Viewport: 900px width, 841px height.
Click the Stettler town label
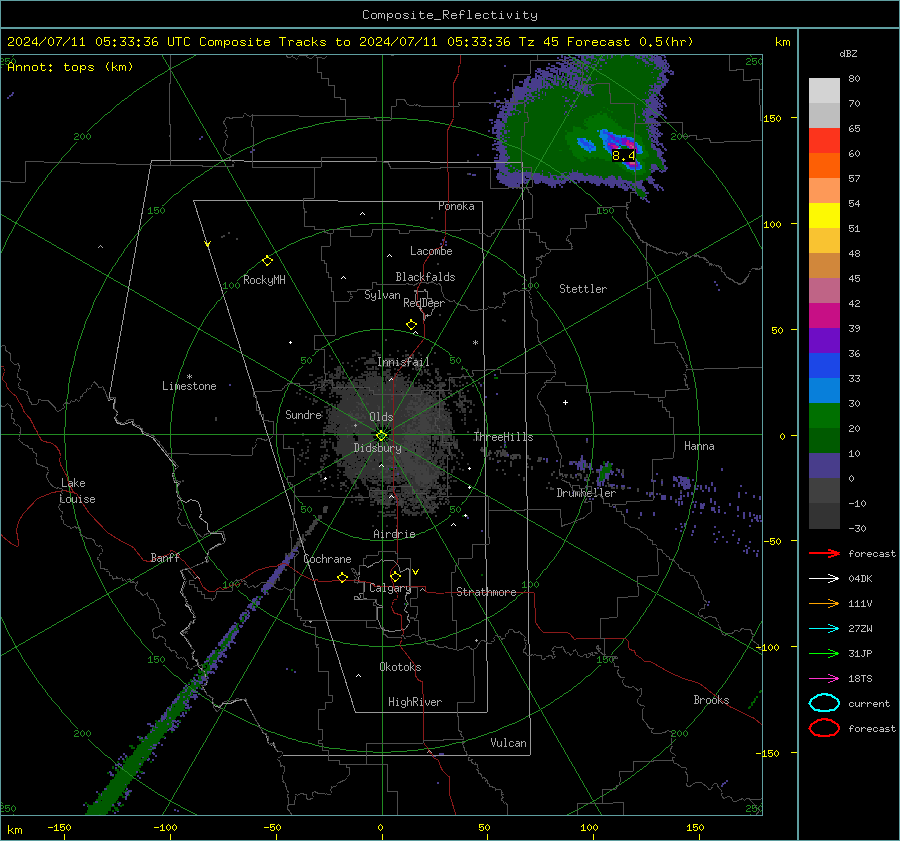pyautogui.click(x=583, y=289)
